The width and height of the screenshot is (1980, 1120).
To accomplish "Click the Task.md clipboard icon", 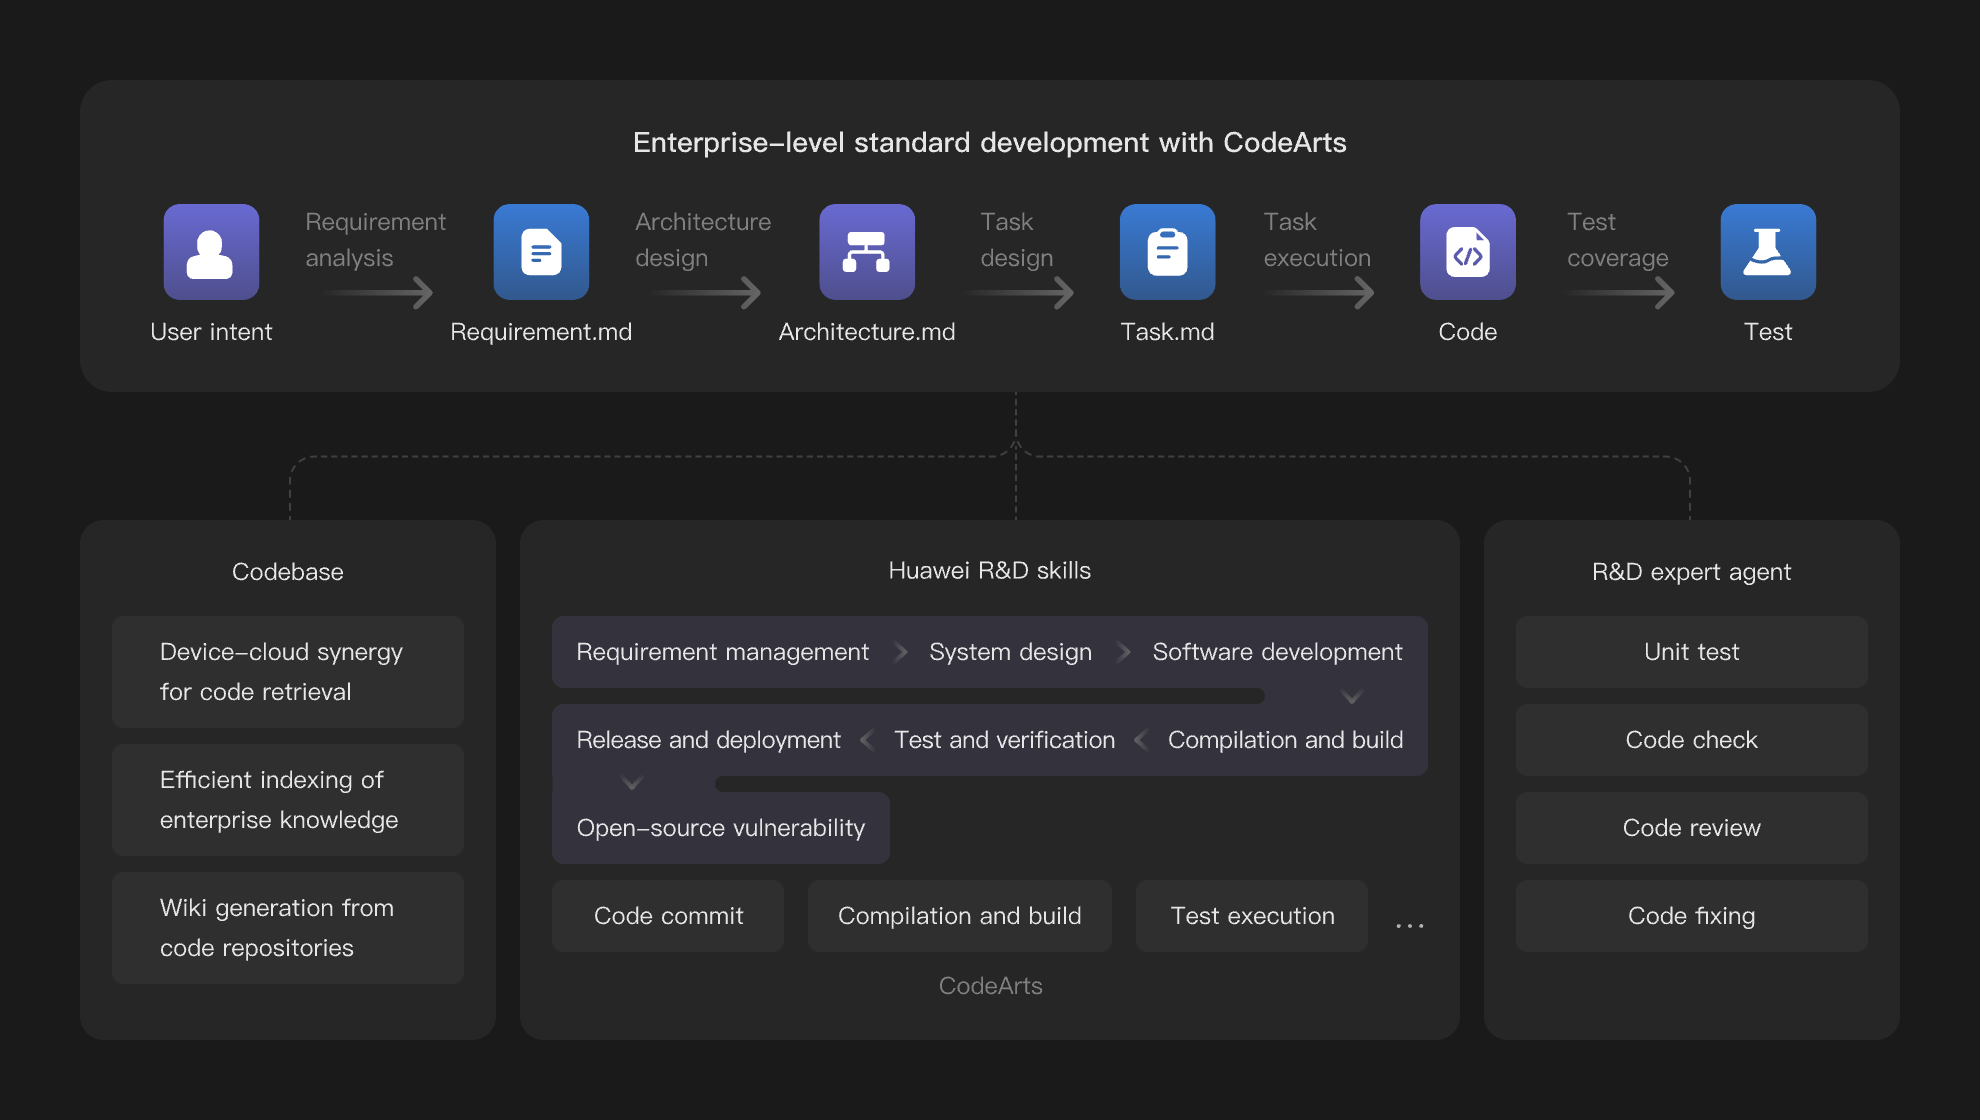I will coord(1167,252).
